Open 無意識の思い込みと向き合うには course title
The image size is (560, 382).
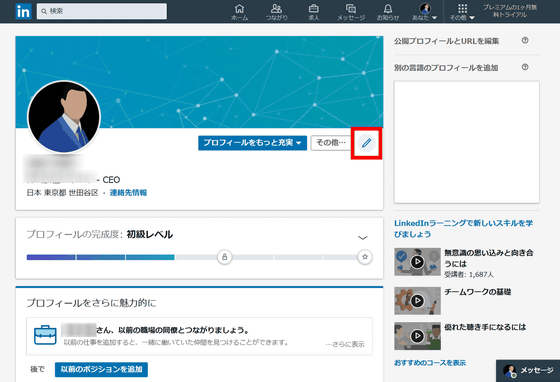click(x=489, y=258)
